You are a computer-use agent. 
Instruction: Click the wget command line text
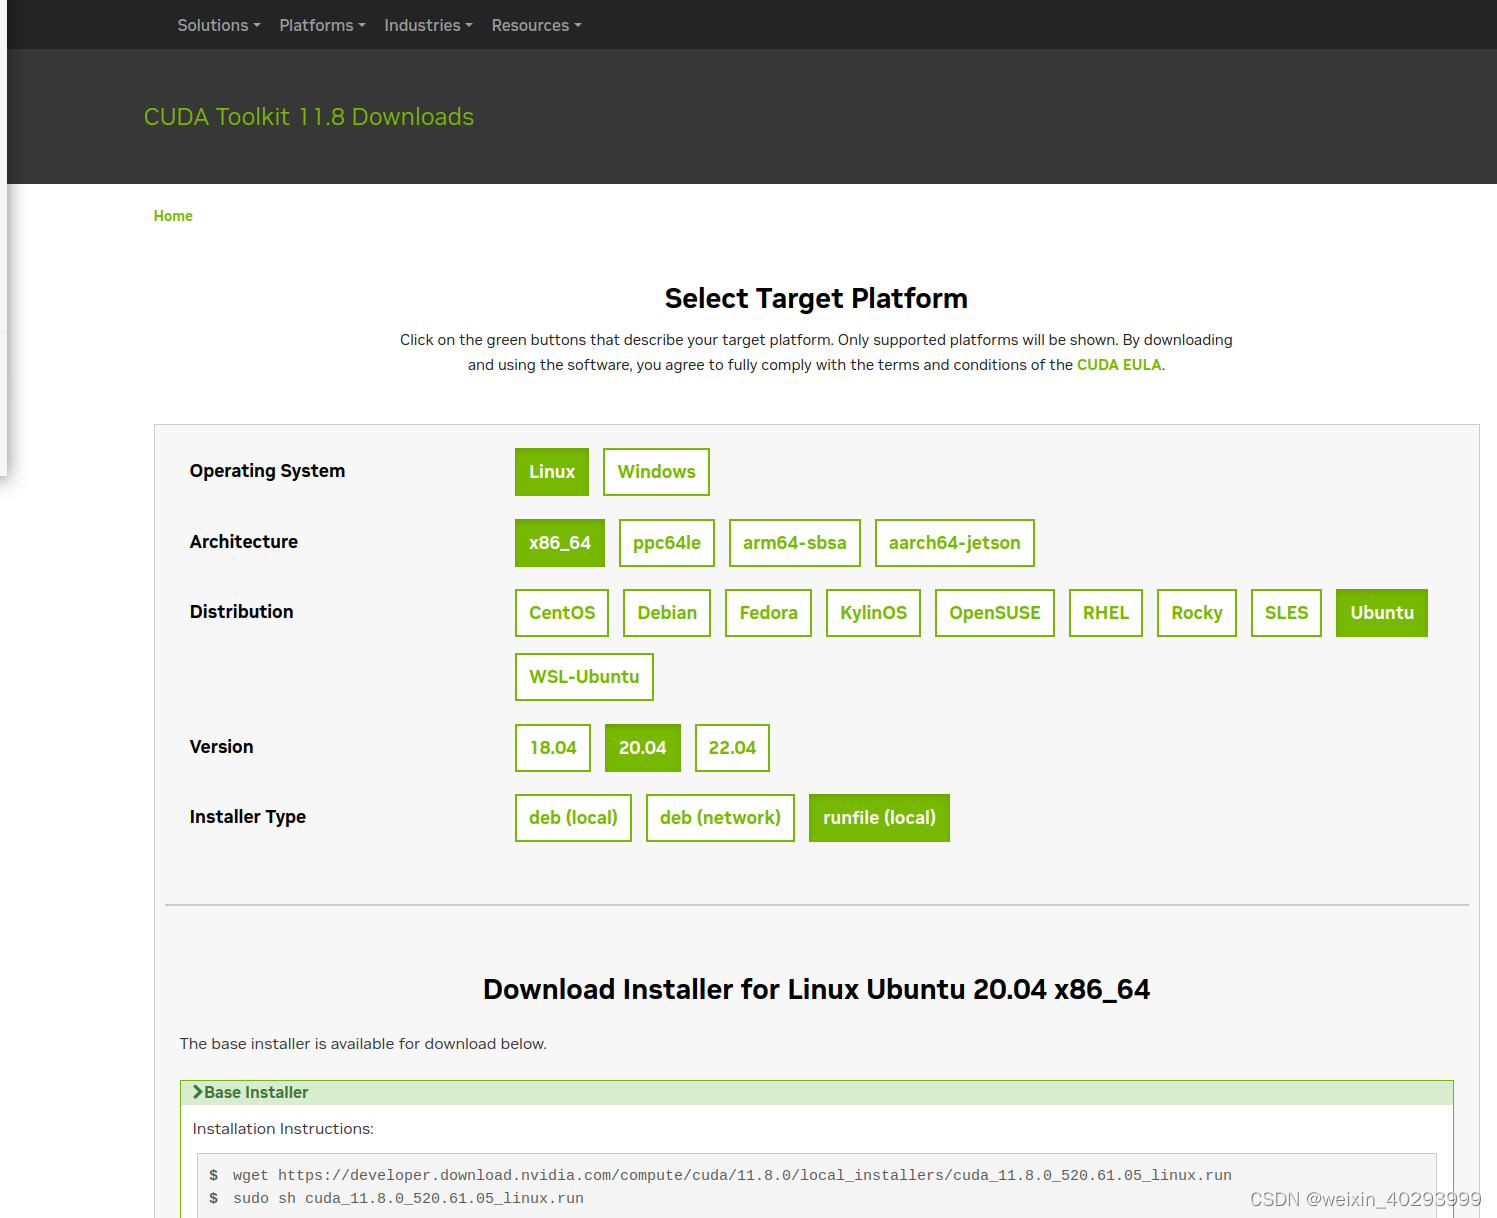coord(732,1175)
